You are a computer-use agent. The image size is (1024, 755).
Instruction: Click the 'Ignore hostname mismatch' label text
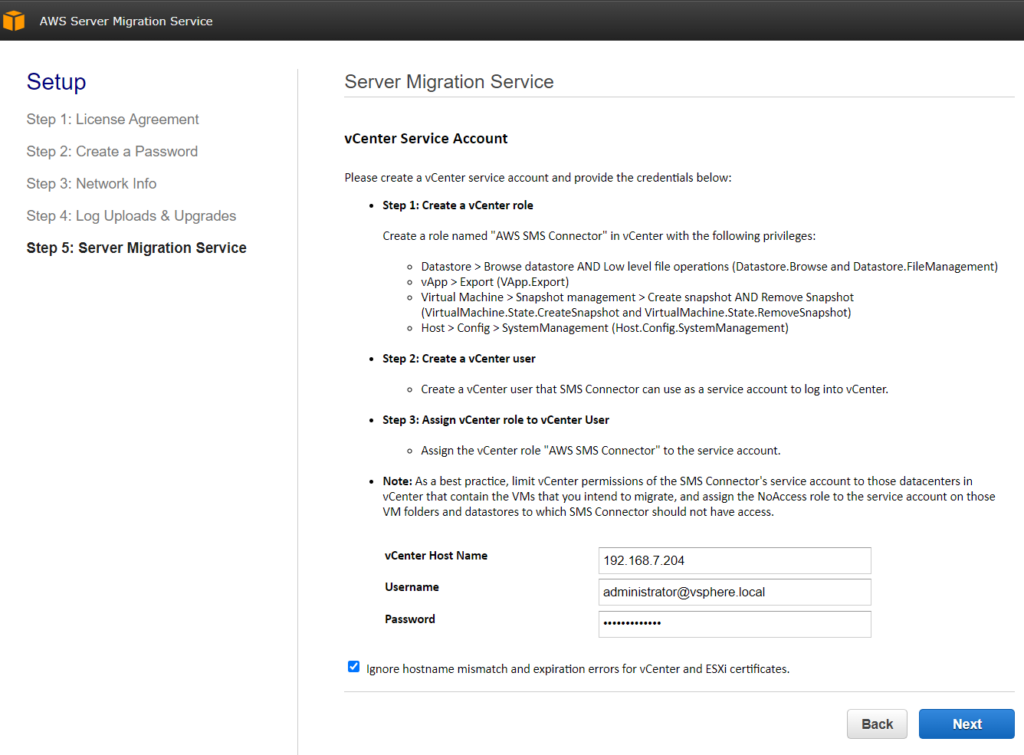[x=578, y=669]
